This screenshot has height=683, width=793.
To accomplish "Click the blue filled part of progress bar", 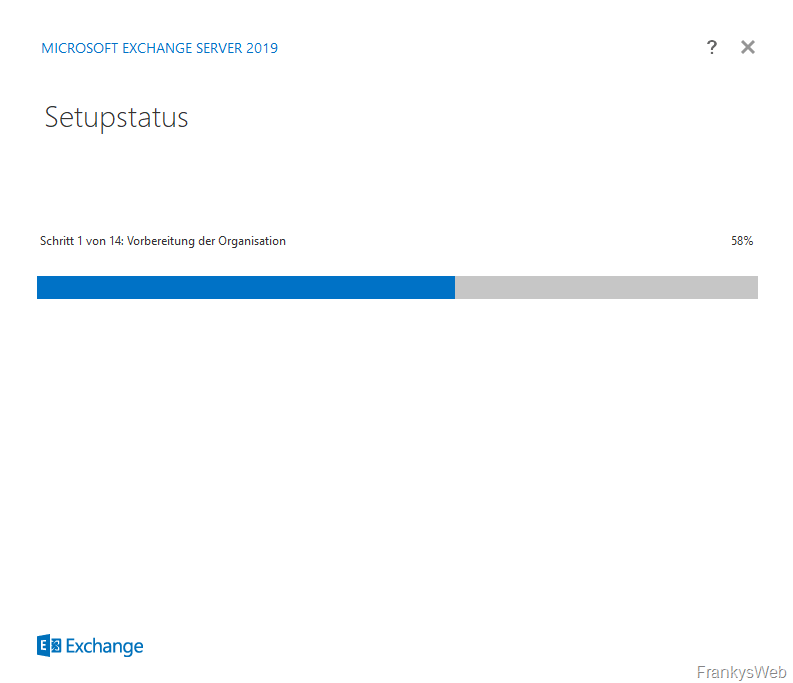I will (245, 287).
